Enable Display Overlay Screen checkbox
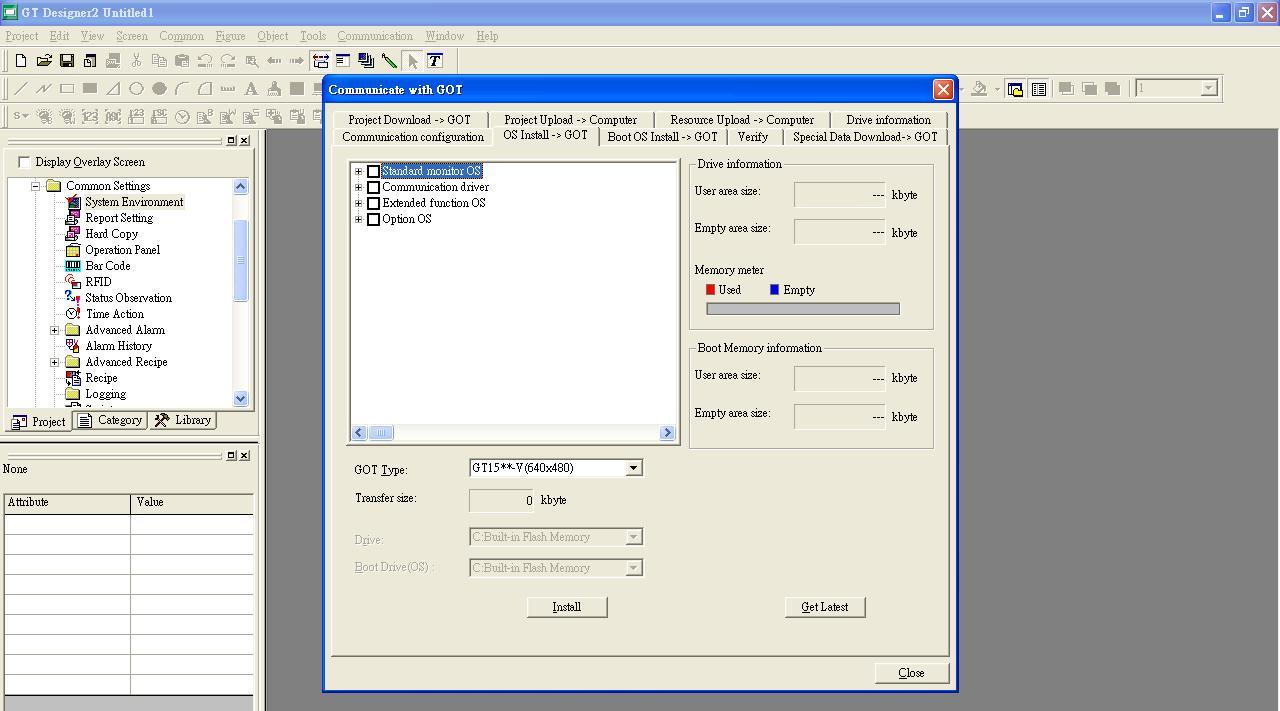1280x711 pixels. 25,162
